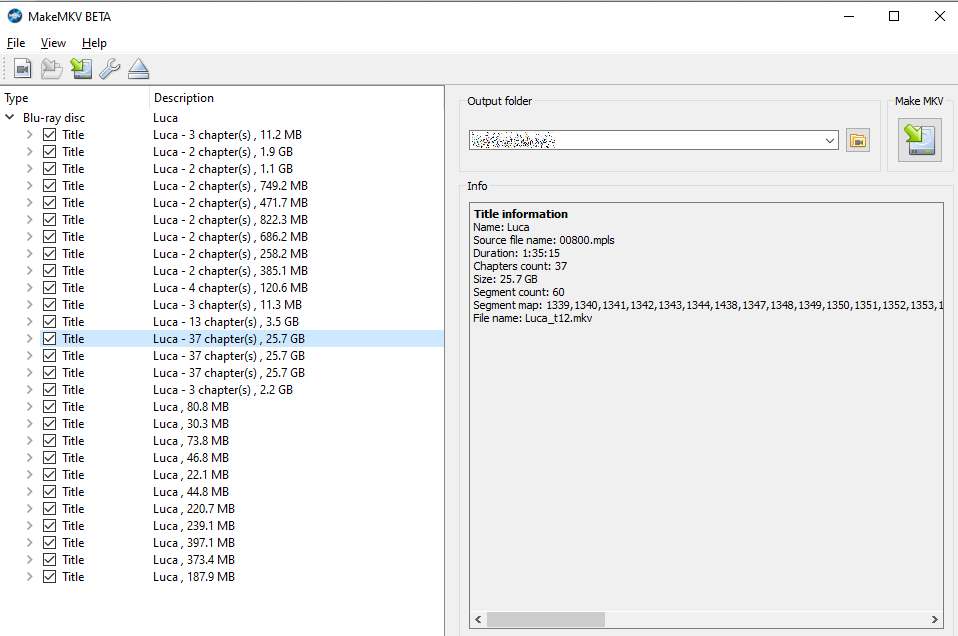The image size is (958, 636).
Task: Uncheck the title with 3 chapters, 11.2 MB
Action: (49, 134)
